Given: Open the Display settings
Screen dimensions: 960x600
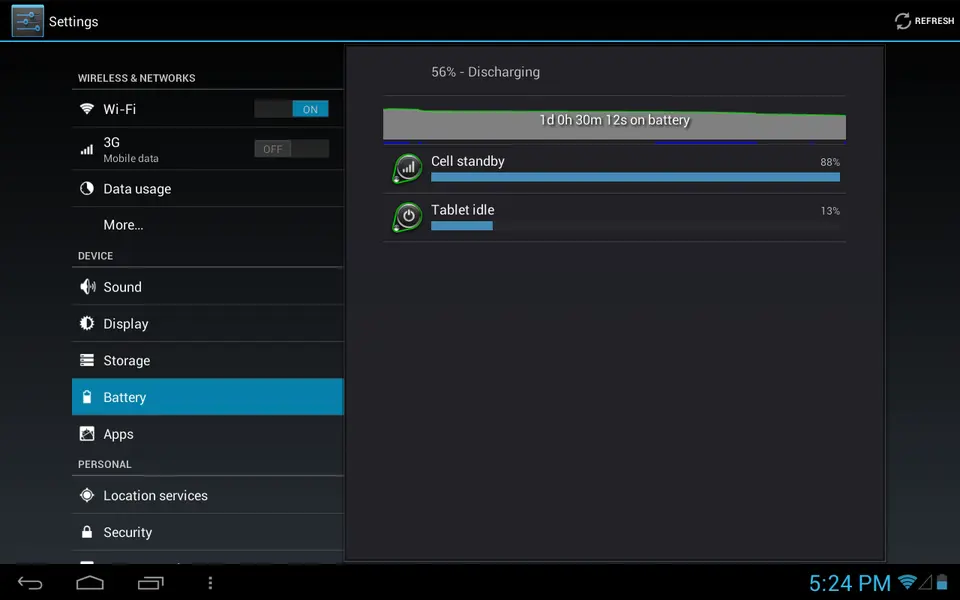Looking at the screenshot, I should pos(126,324).
